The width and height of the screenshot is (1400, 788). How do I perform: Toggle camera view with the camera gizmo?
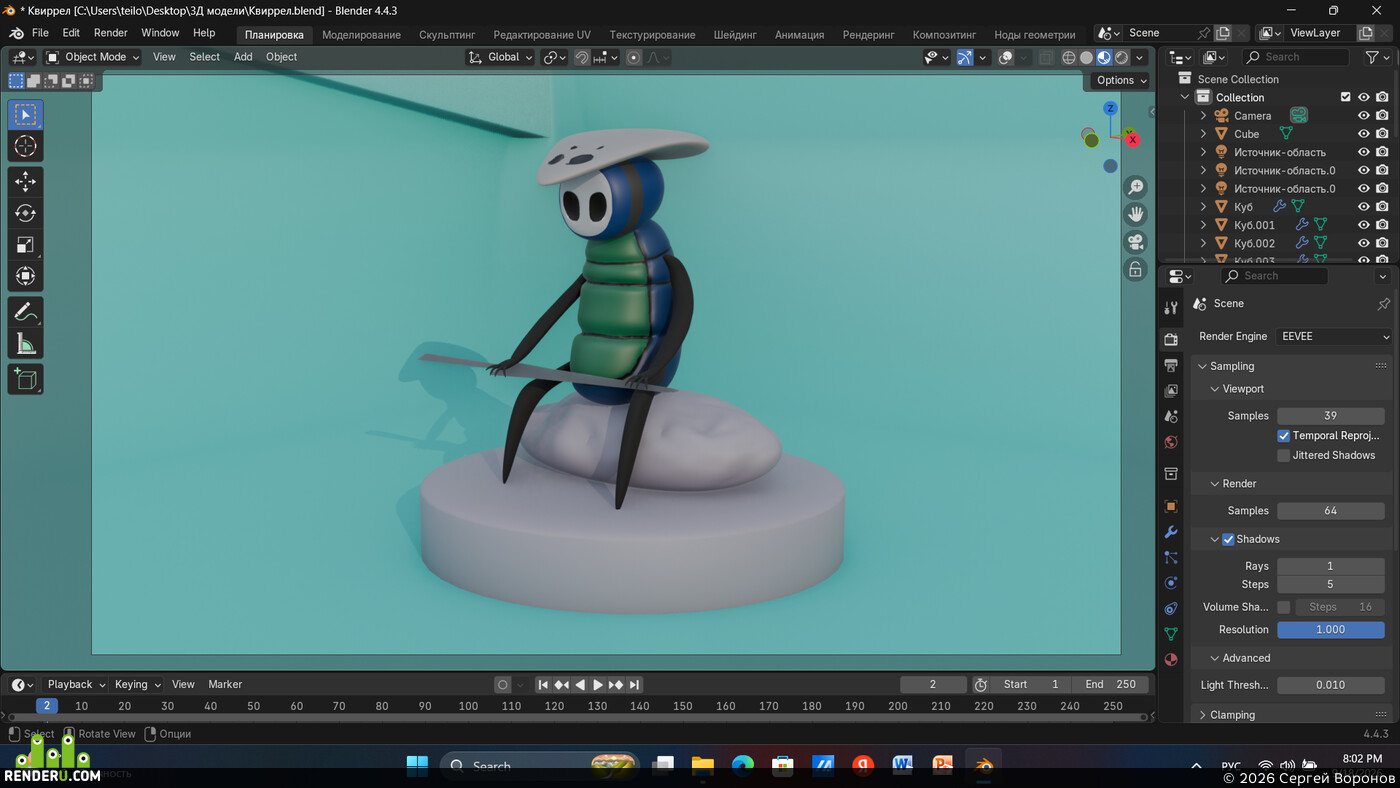click(x=1135, y=242)
